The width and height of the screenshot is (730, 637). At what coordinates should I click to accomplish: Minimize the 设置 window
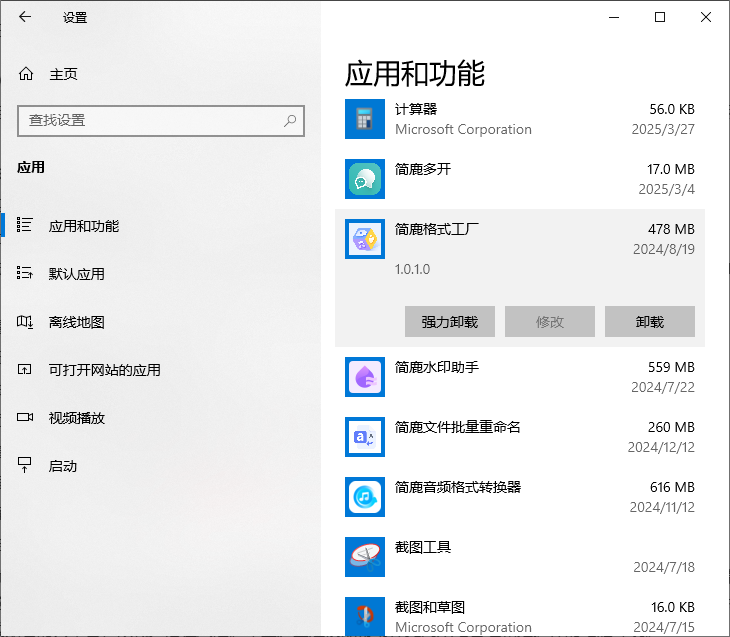[x=614, y=17]
